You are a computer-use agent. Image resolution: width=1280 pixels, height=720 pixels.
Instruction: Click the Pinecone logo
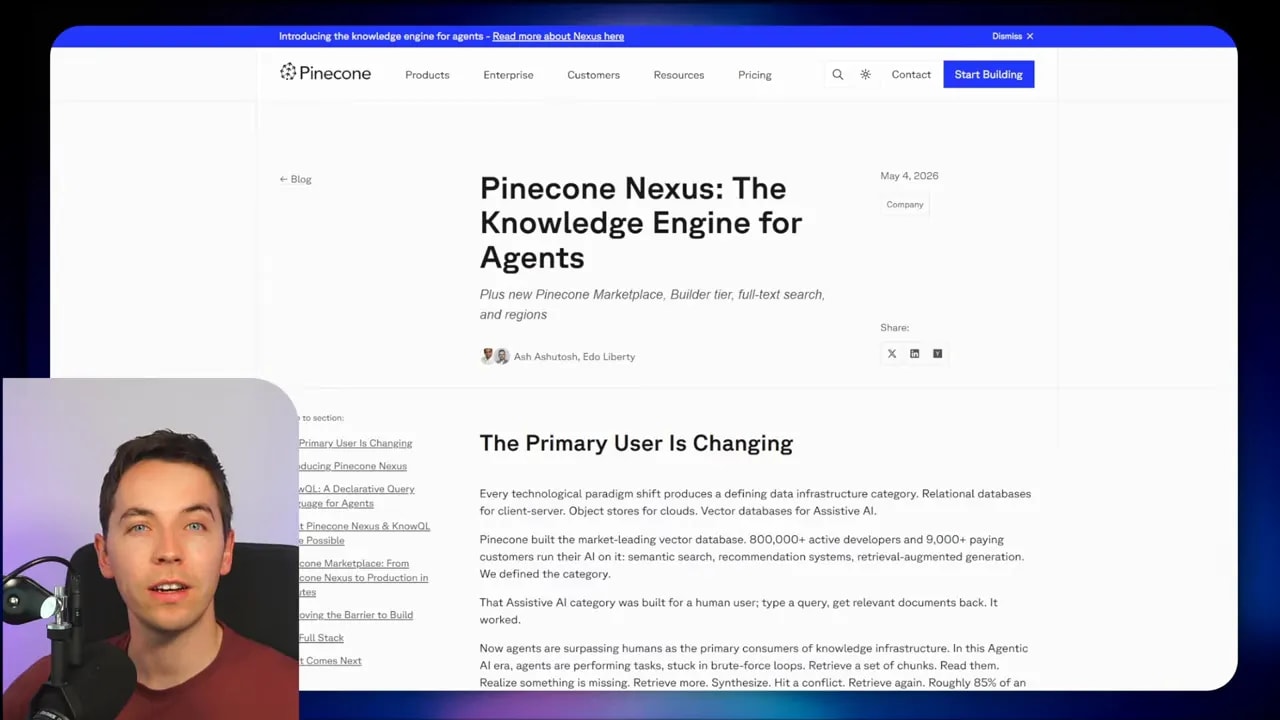325,72
